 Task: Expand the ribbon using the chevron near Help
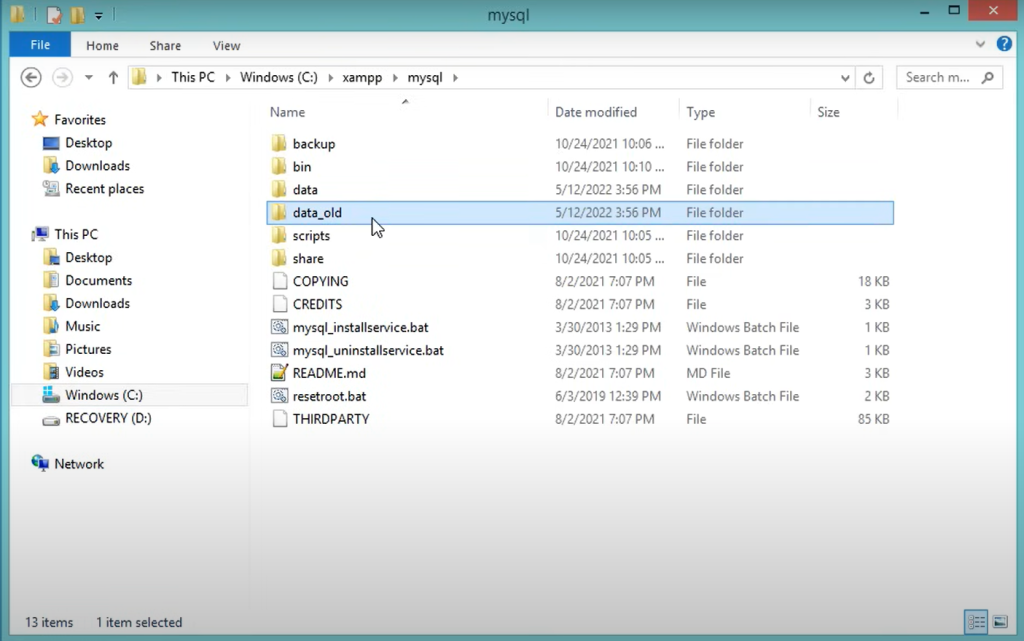(981, 44)
